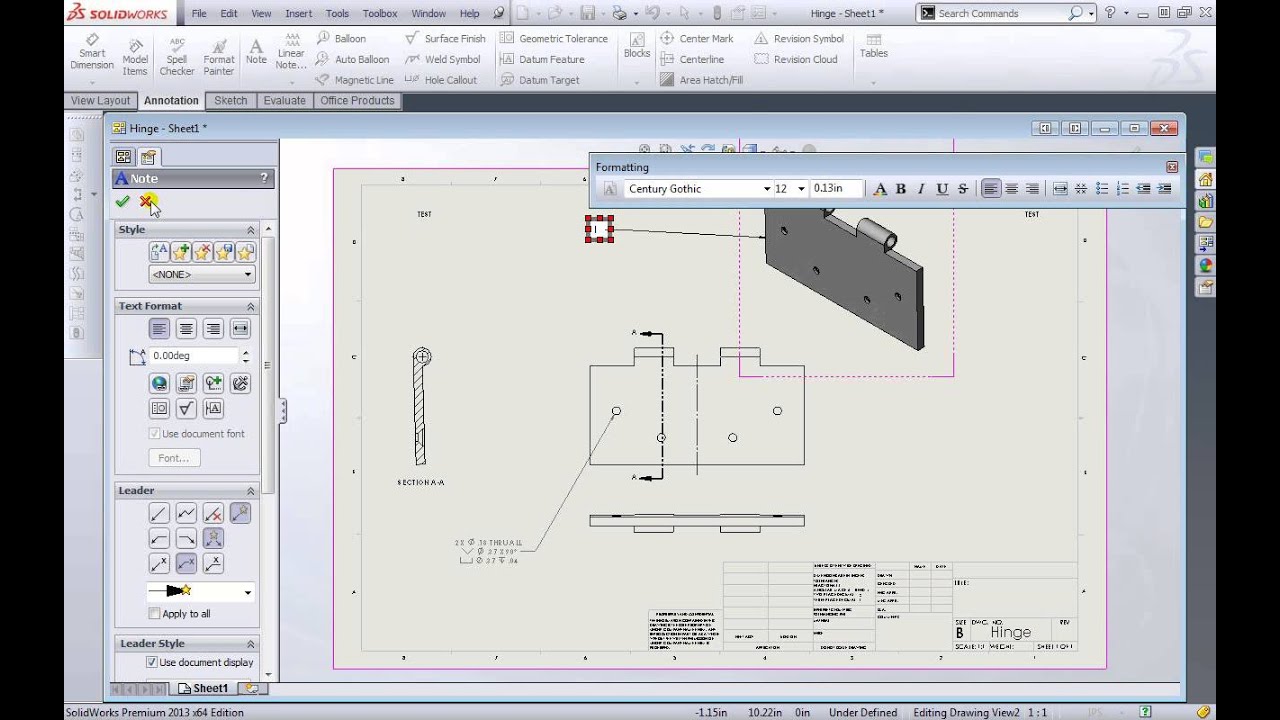Screen dimensions: 1280x720
Task: Click the Datum Target button
Action: [x=540, y=80]
